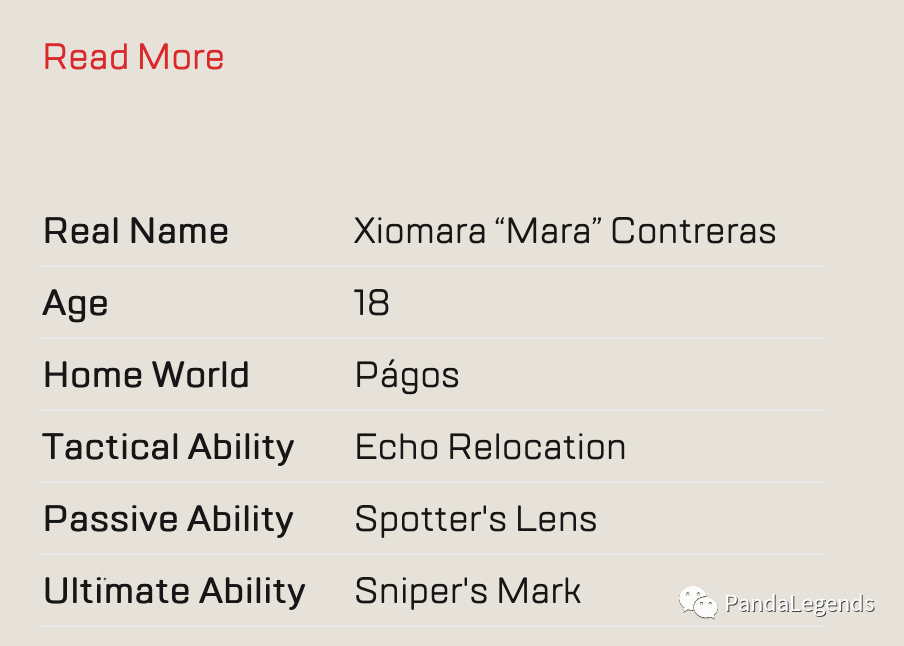This screenshot has width=904, height=646.
Task: Select the Real Name label
Action: 136,231
